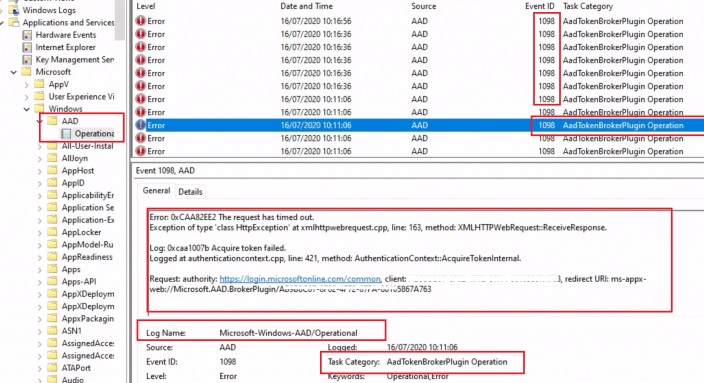704x383 pixels.
Task: Click the Key Management Service log icon
Action: click(27, 59)
